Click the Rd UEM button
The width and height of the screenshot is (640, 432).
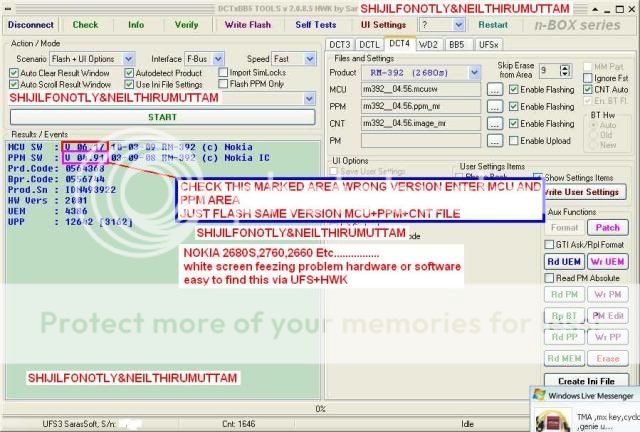click(564, 262)
